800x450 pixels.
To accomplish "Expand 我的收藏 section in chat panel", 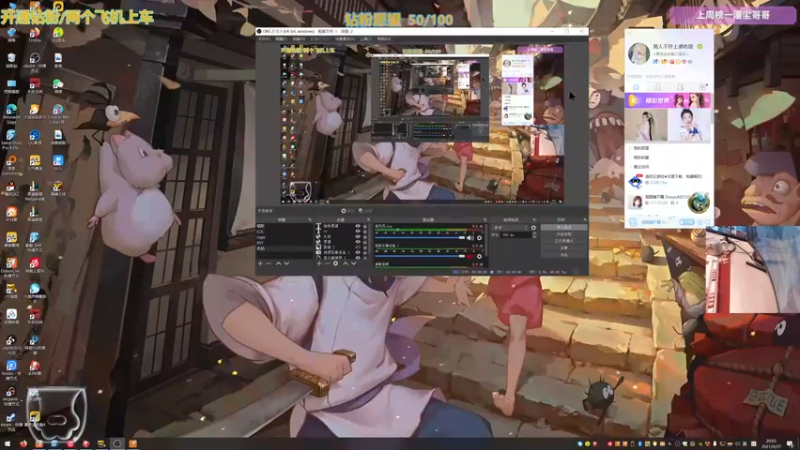I will tap(643, 158).
